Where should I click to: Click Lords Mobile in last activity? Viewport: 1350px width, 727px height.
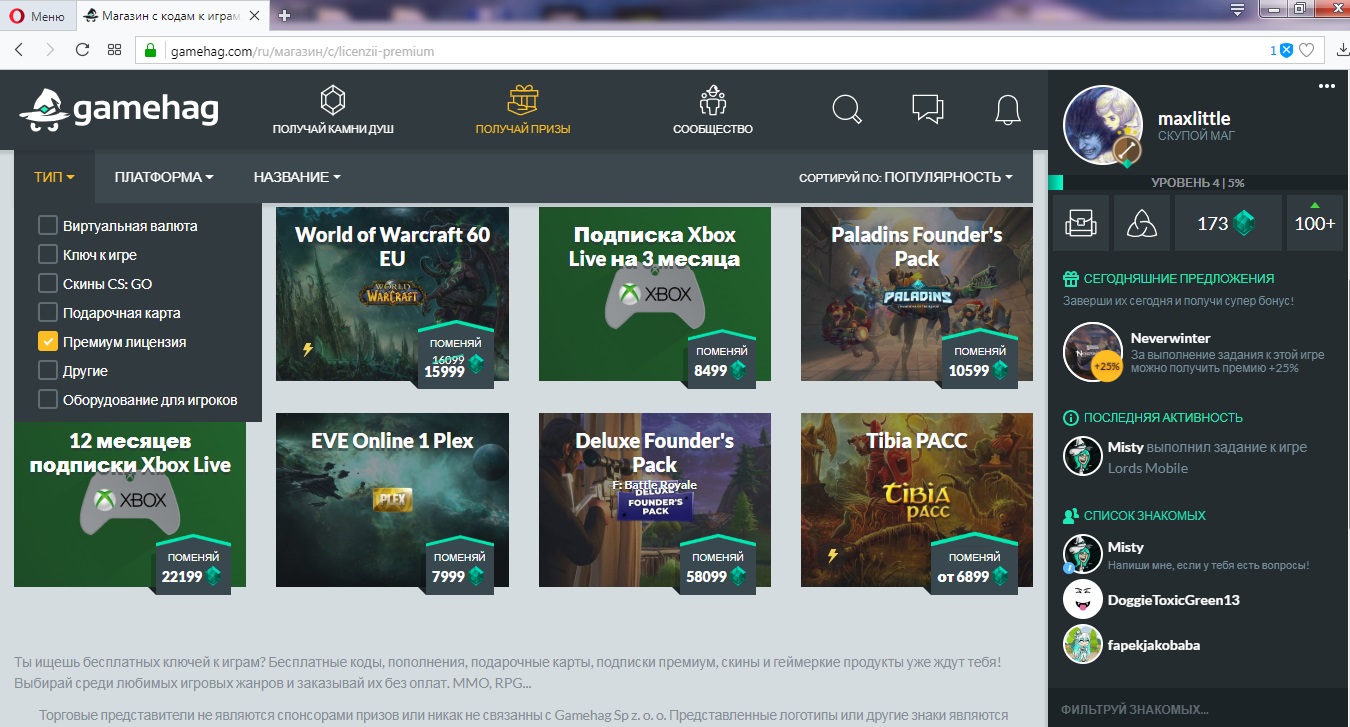coord(1148,468)
